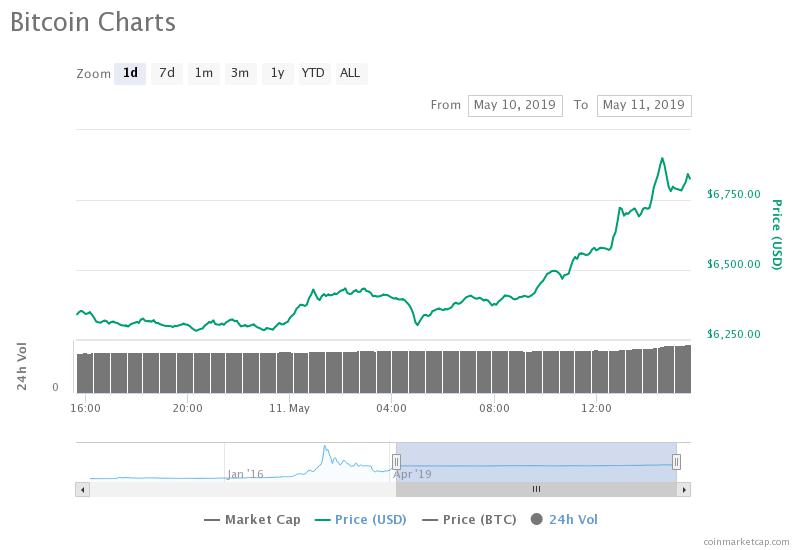The width and height of the screenshot is (800, 550).
Task: Click the price peak on the chart
Action: (662, 158)
